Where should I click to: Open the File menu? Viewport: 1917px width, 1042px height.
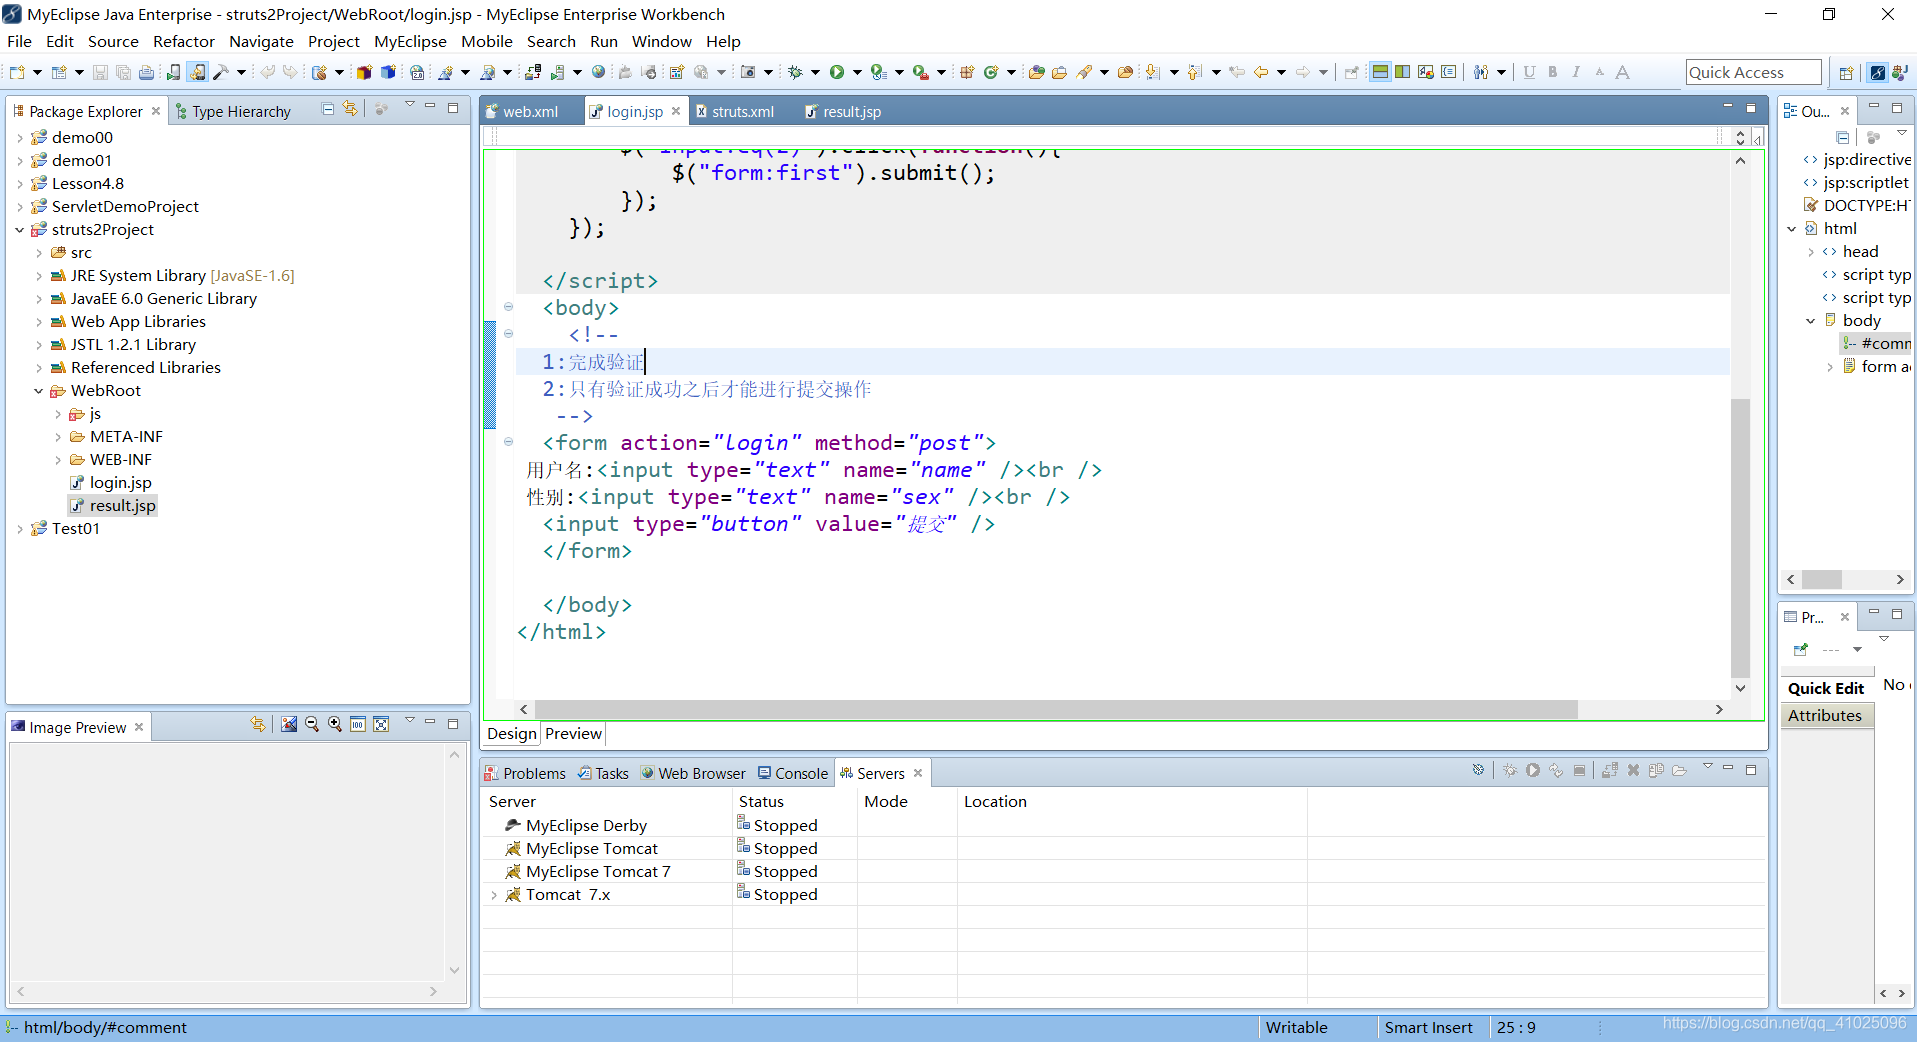pyautogui.click(x=19, y=41)
